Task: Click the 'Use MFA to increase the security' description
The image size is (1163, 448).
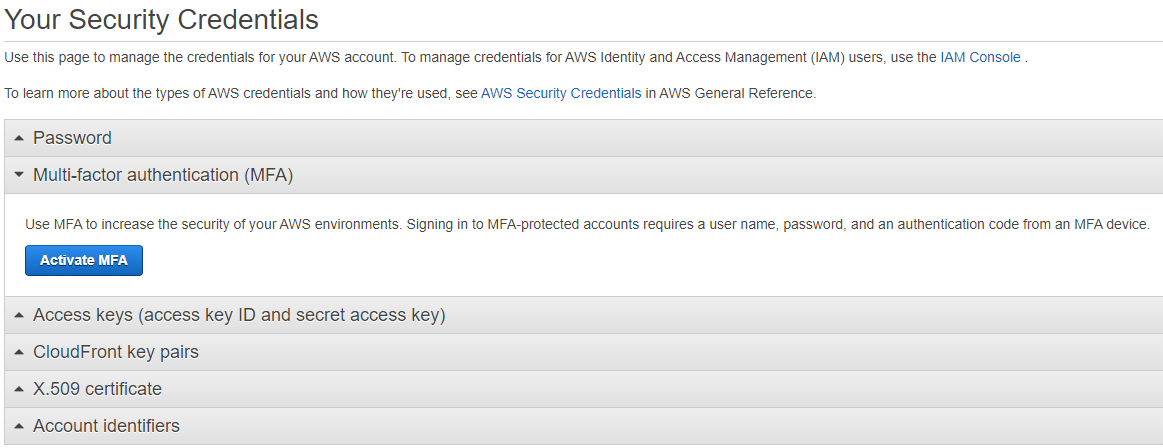Action: click(587, 224)
